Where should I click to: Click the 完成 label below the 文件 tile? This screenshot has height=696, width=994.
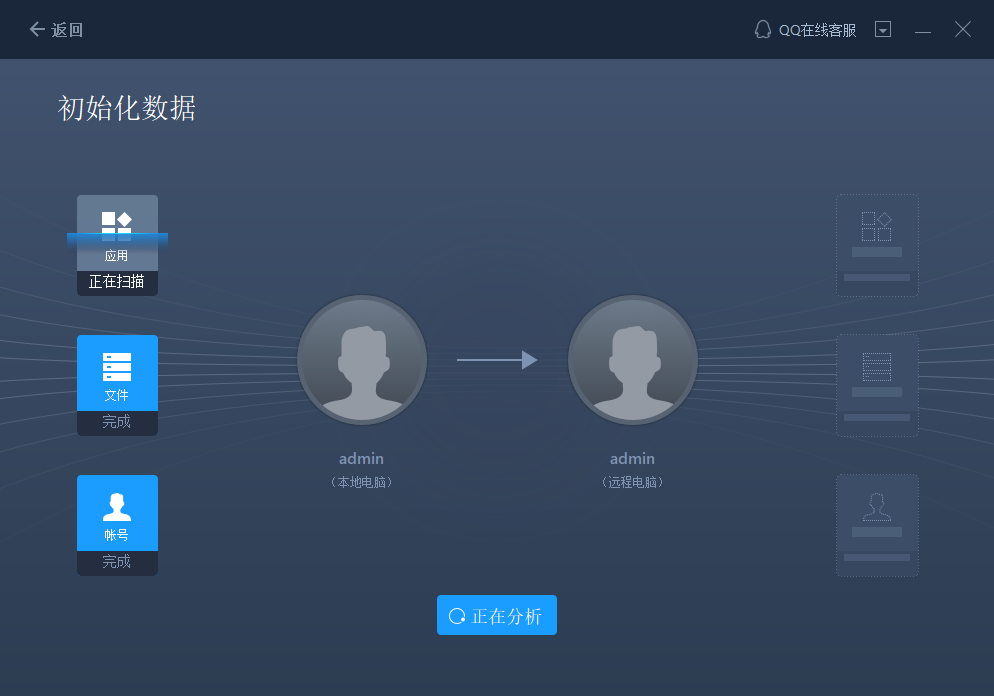click(x=117, y=421)
